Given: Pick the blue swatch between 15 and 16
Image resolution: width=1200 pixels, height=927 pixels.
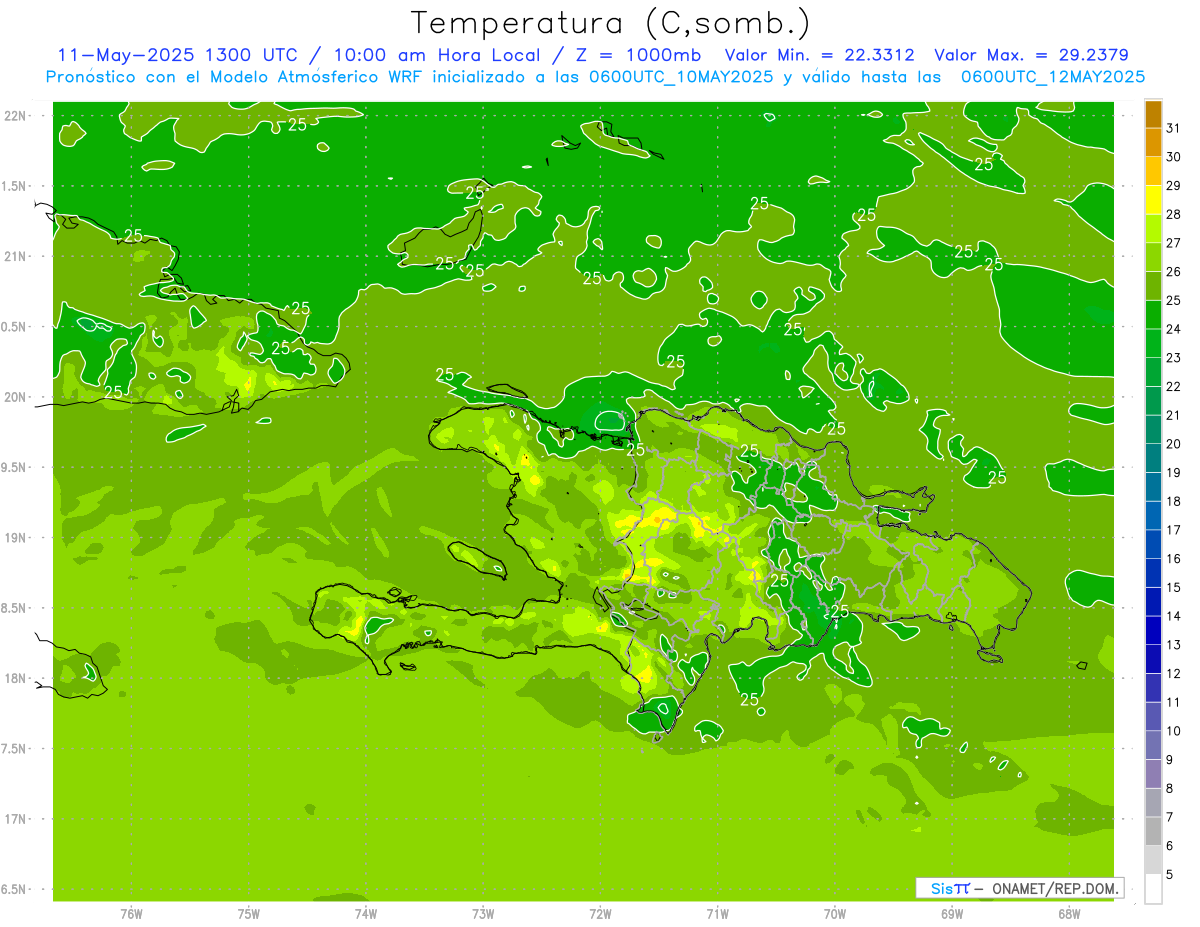Looking at the screenshot, I should point(1154,573).
